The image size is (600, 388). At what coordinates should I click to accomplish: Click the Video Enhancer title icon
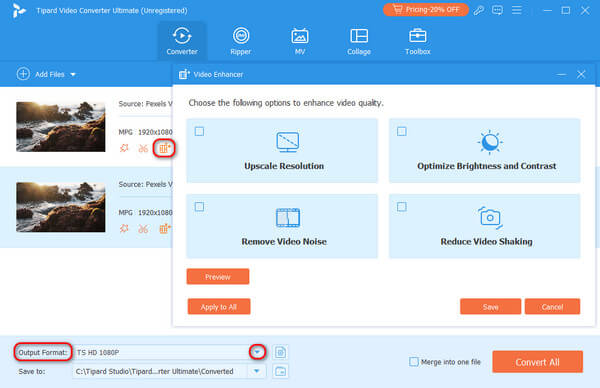(184, 74)
